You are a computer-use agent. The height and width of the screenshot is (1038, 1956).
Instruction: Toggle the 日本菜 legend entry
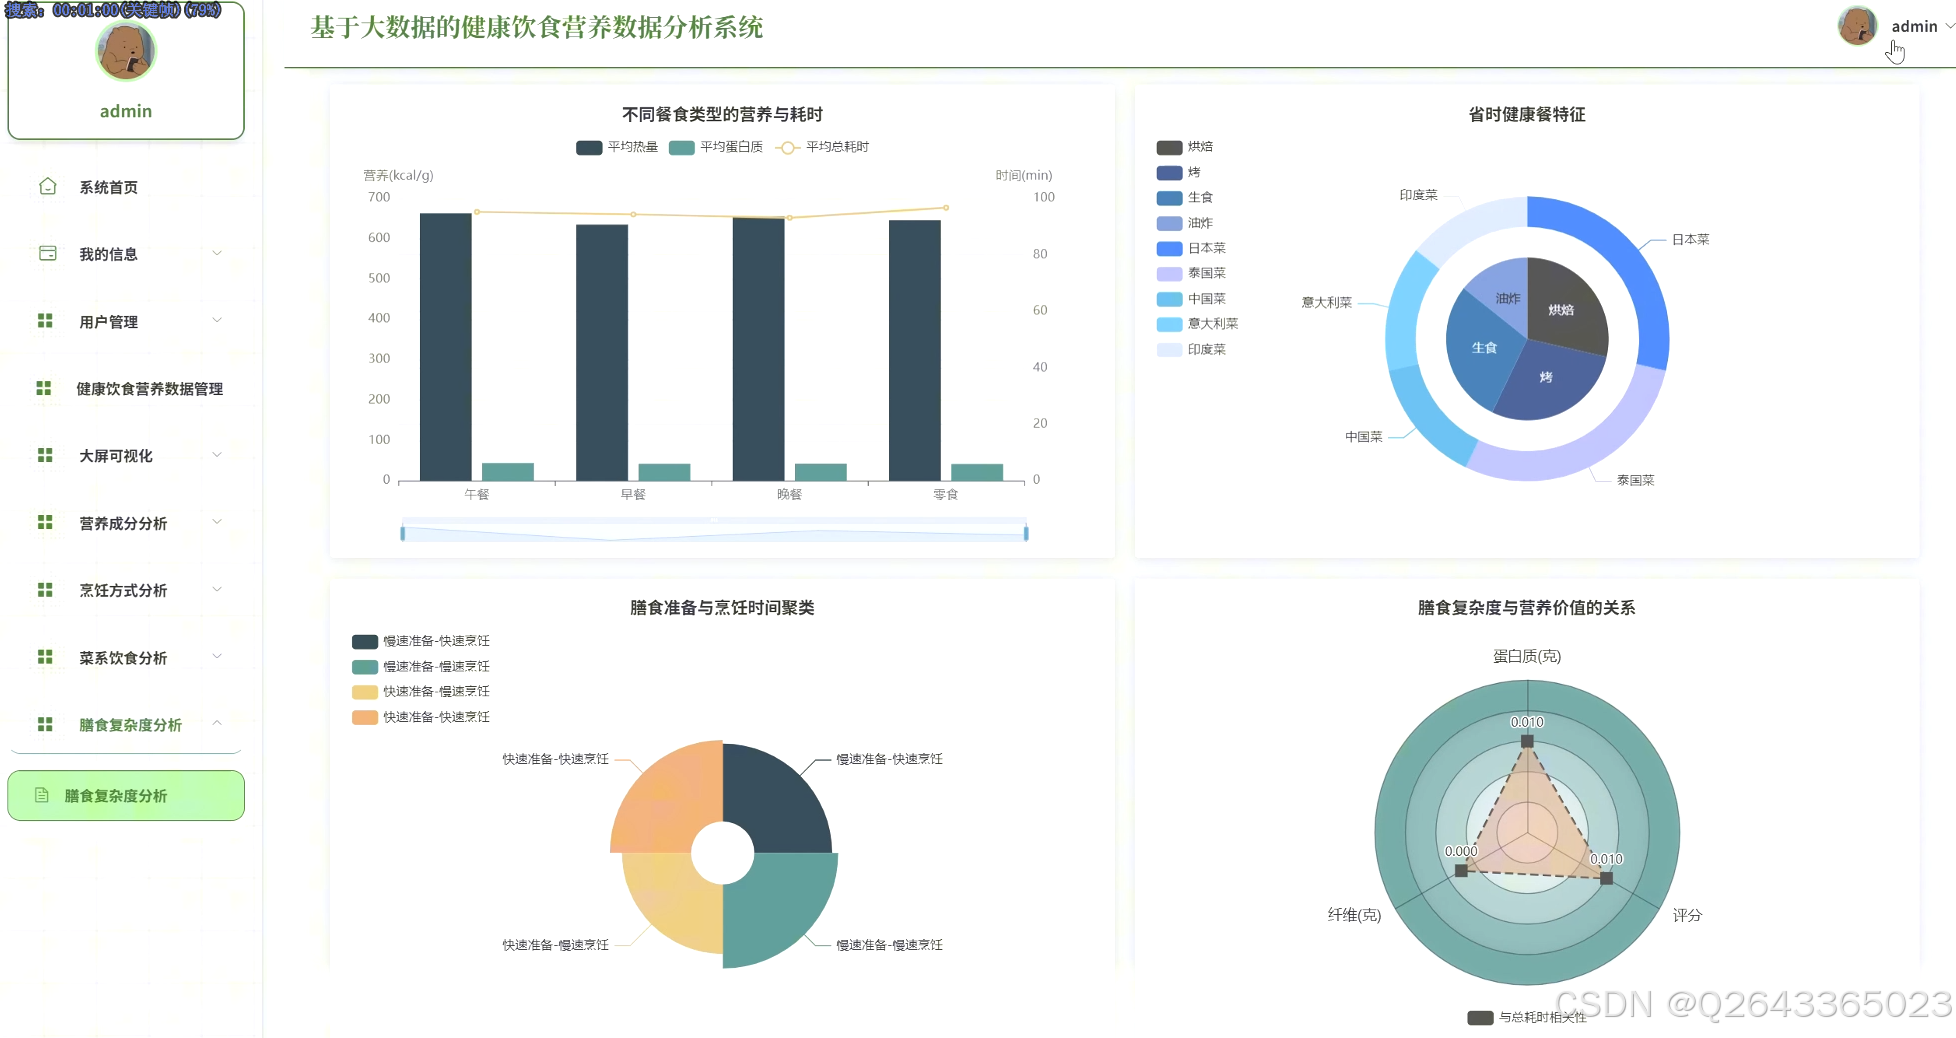pos(1191,248)
